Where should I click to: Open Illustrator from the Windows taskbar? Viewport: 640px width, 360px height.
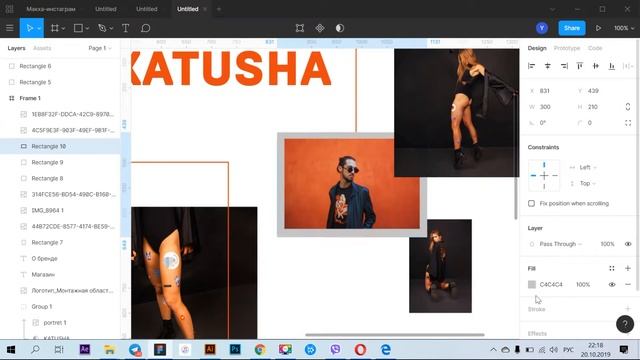210,349
